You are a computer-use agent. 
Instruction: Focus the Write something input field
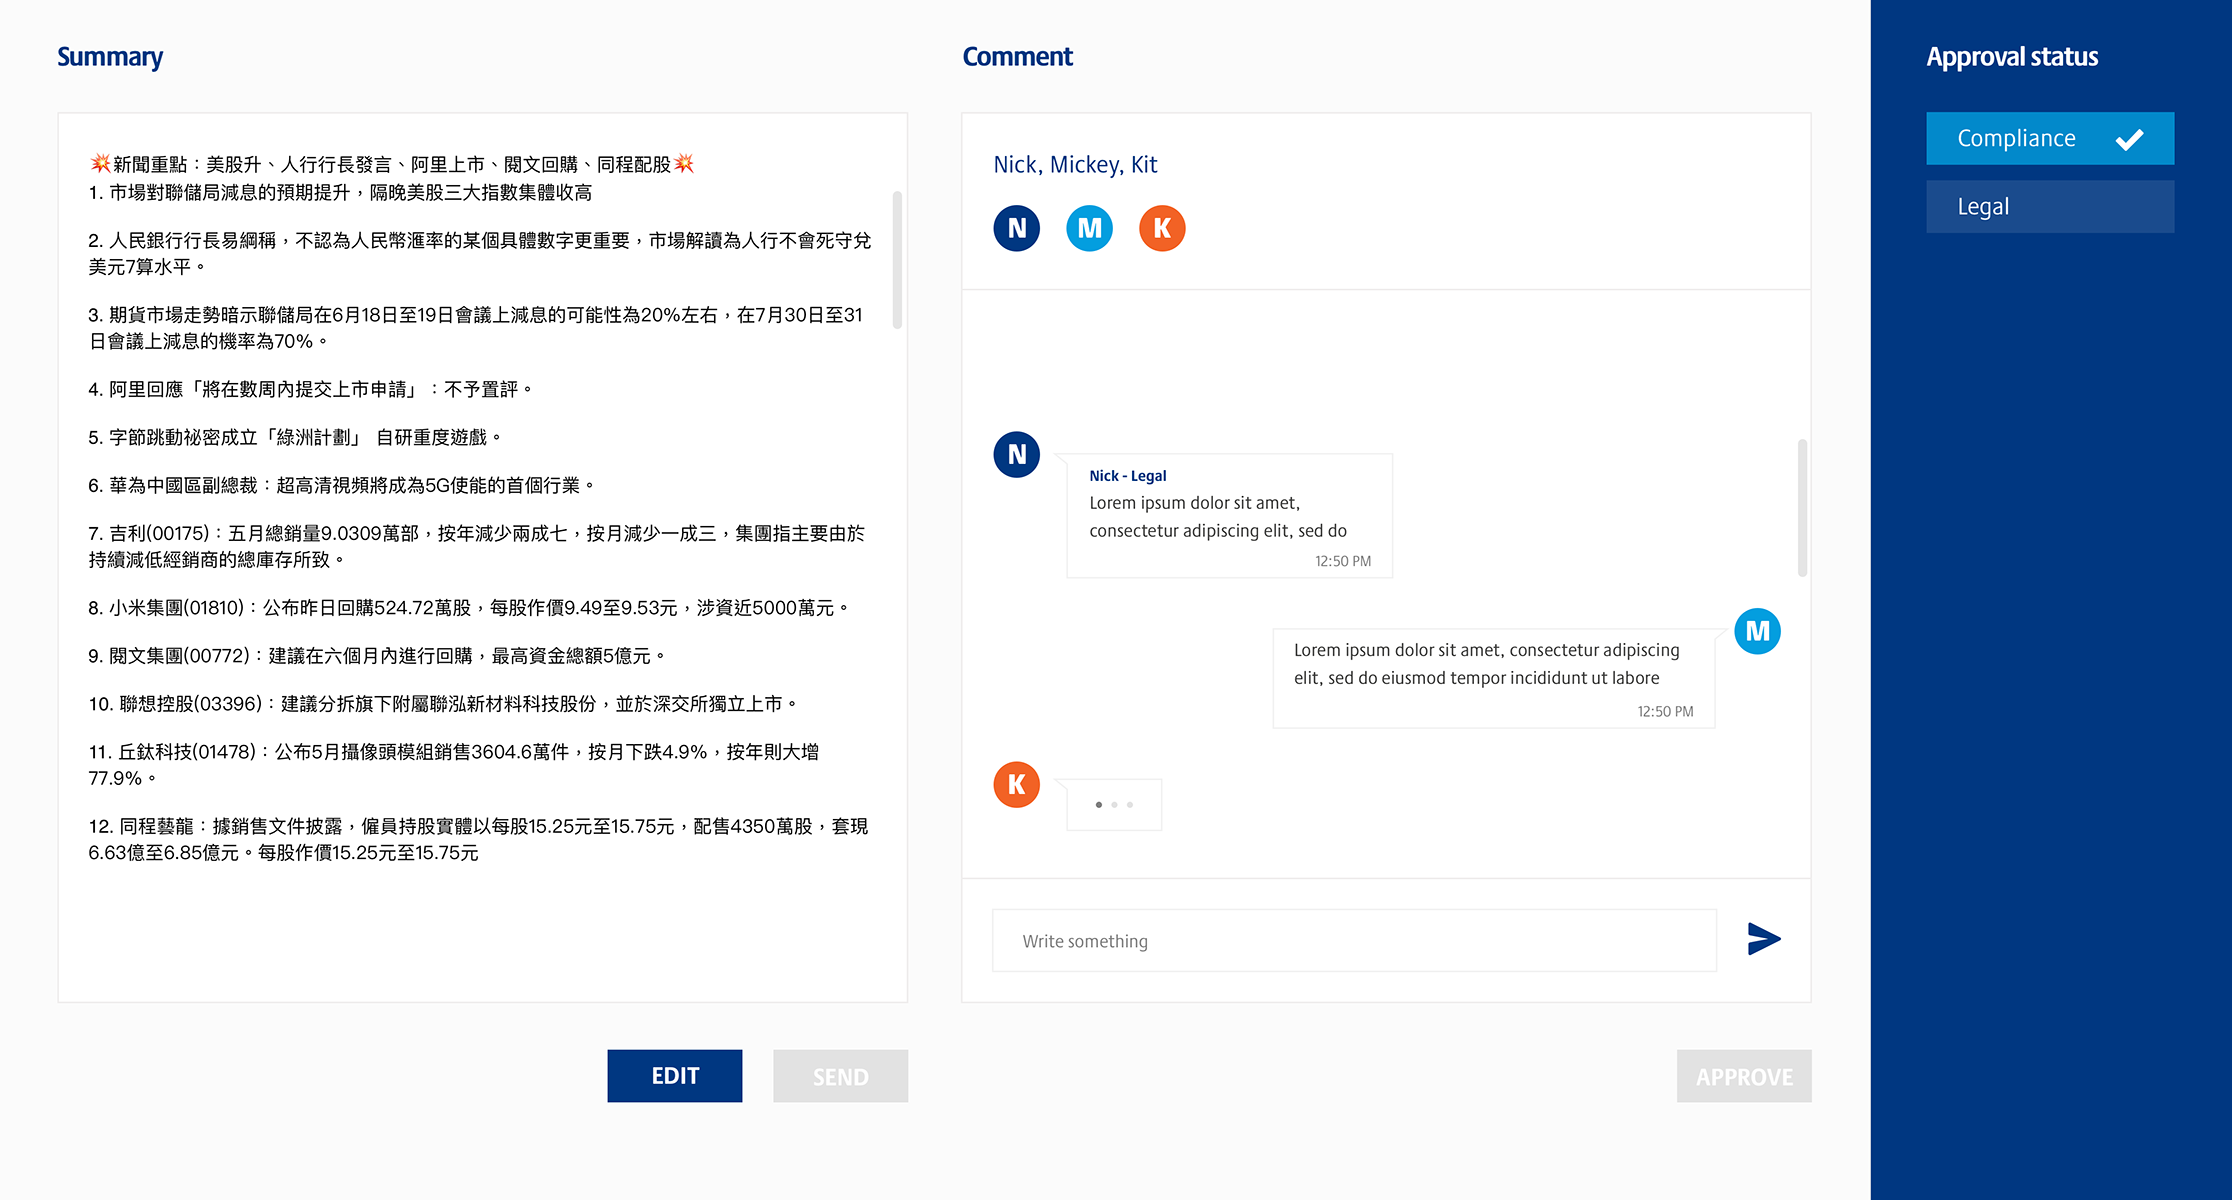pyautogui.click(x=1354, y=940)
